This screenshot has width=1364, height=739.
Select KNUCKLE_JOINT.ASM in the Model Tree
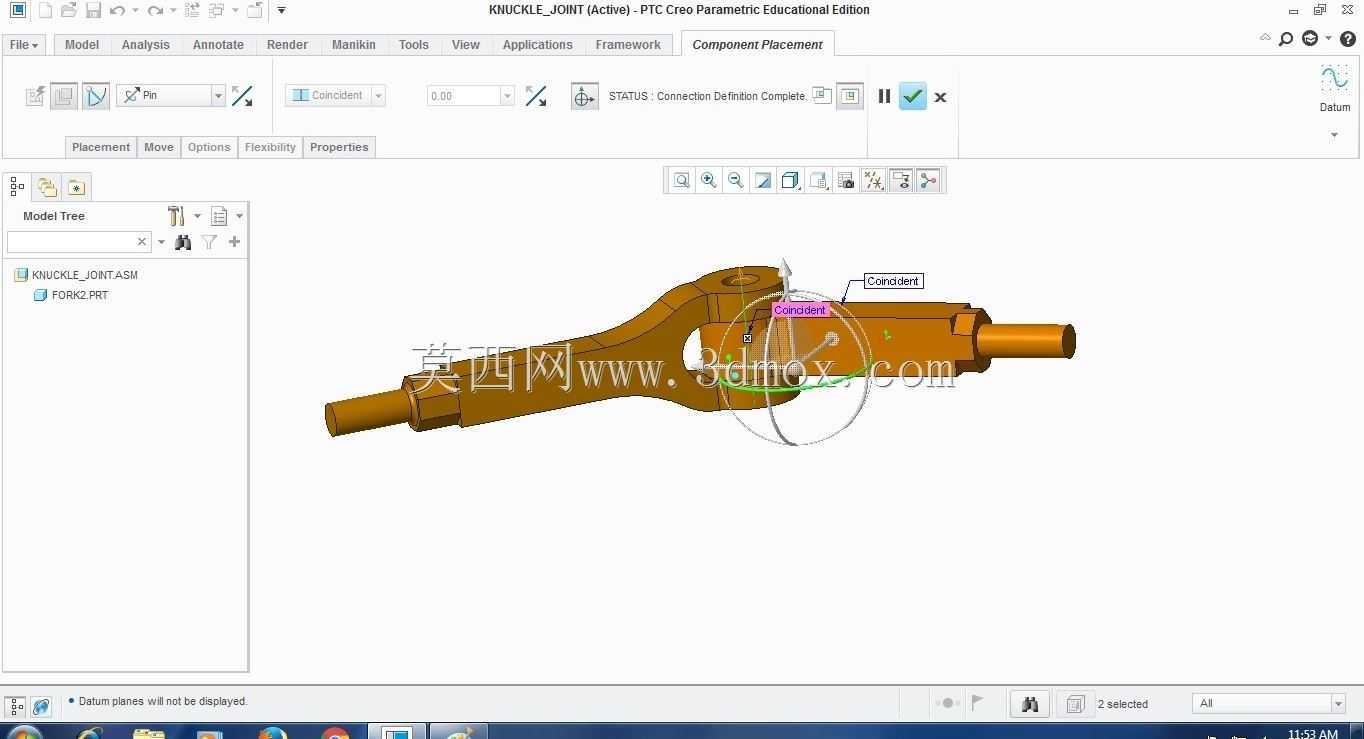point(85,275)
